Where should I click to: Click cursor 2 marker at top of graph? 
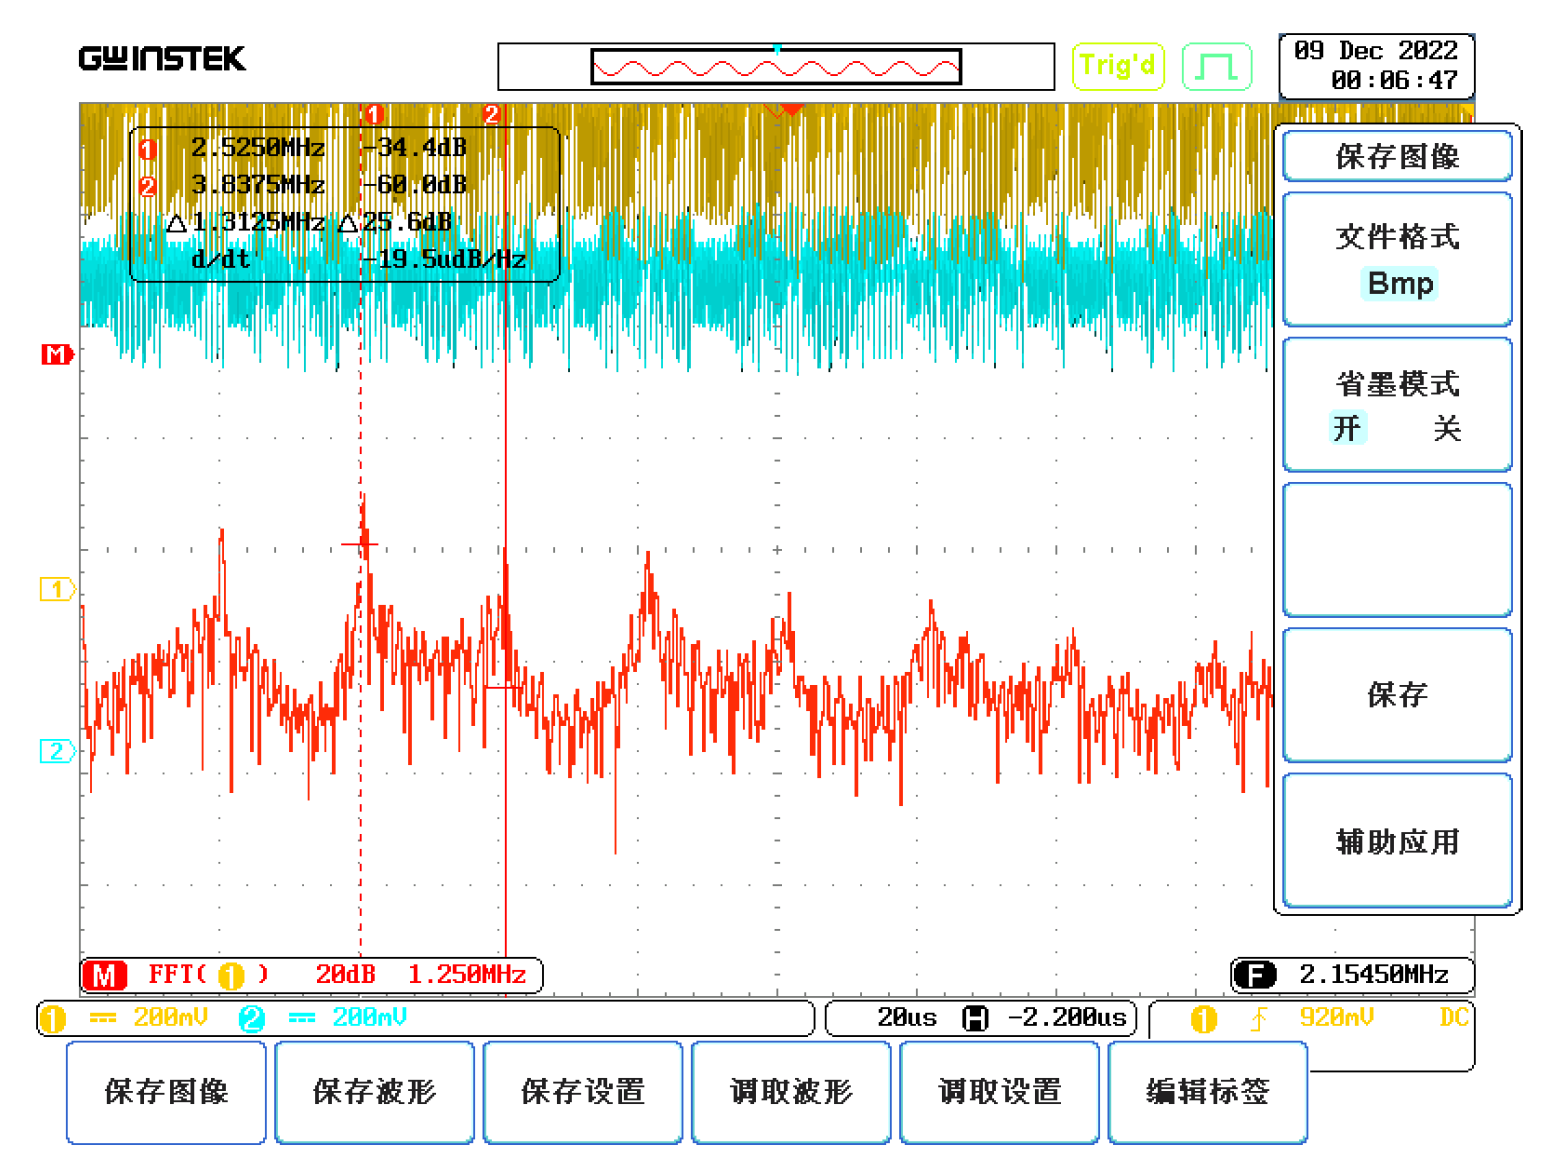[491, 113]
